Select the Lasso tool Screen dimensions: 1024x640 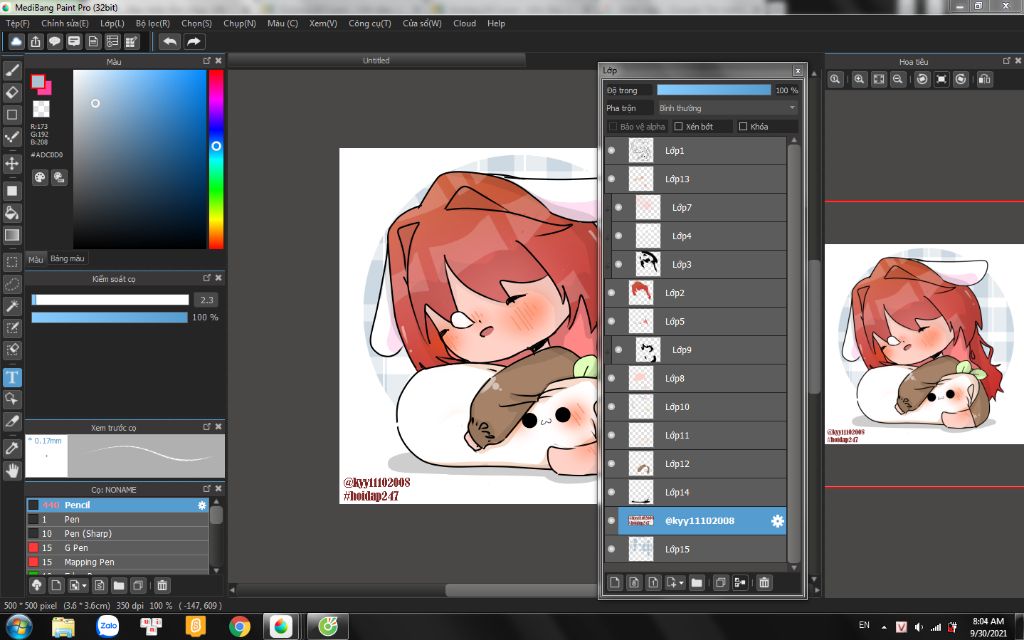point(12,285)
